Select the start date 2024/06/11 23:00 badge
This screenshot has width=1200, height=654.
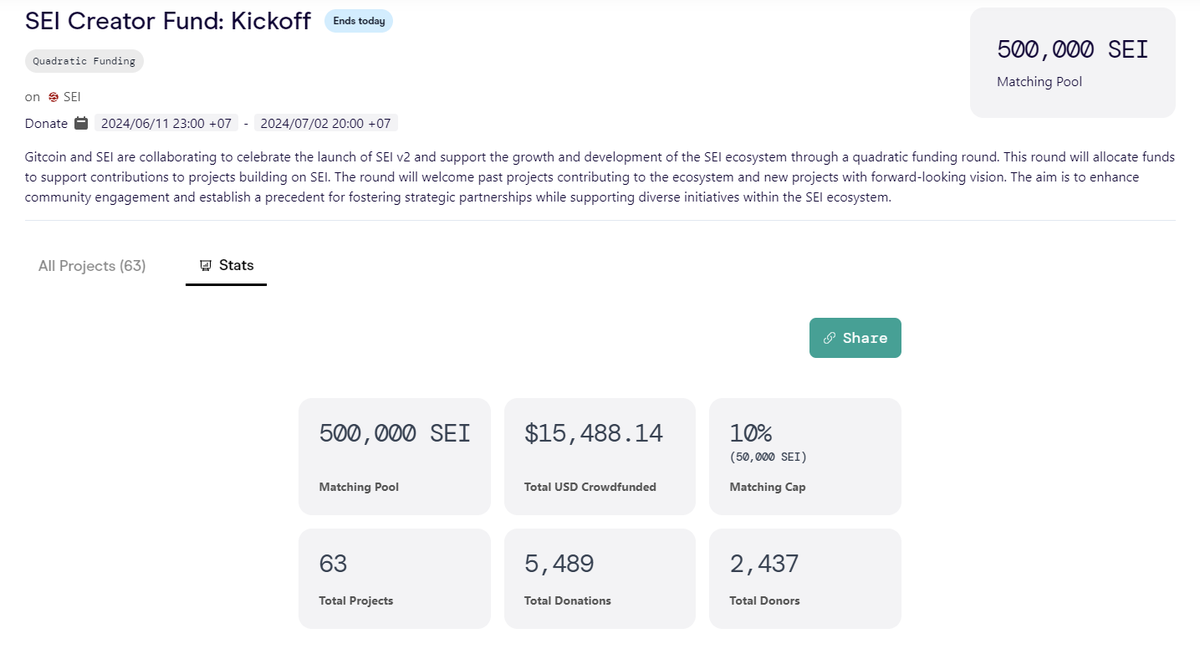[x=164, y=122]
